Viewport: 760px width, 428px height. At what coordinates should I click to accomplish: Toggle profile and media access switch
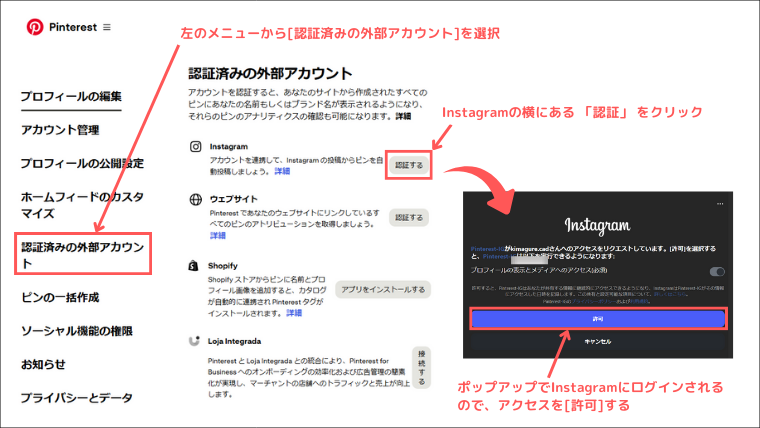point(717,271)
